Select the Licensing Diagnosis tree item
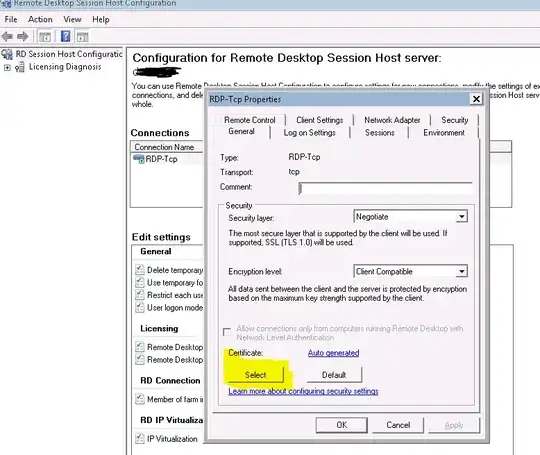Screen dimensions: 540x455 [65, 67]
